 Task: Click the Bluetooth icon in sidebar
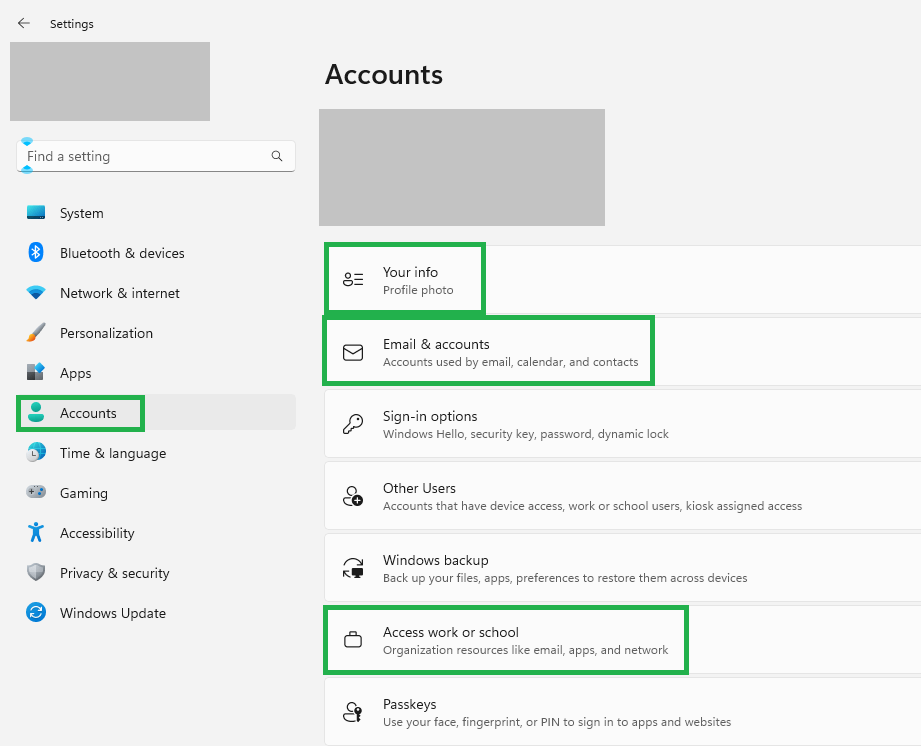36,253
